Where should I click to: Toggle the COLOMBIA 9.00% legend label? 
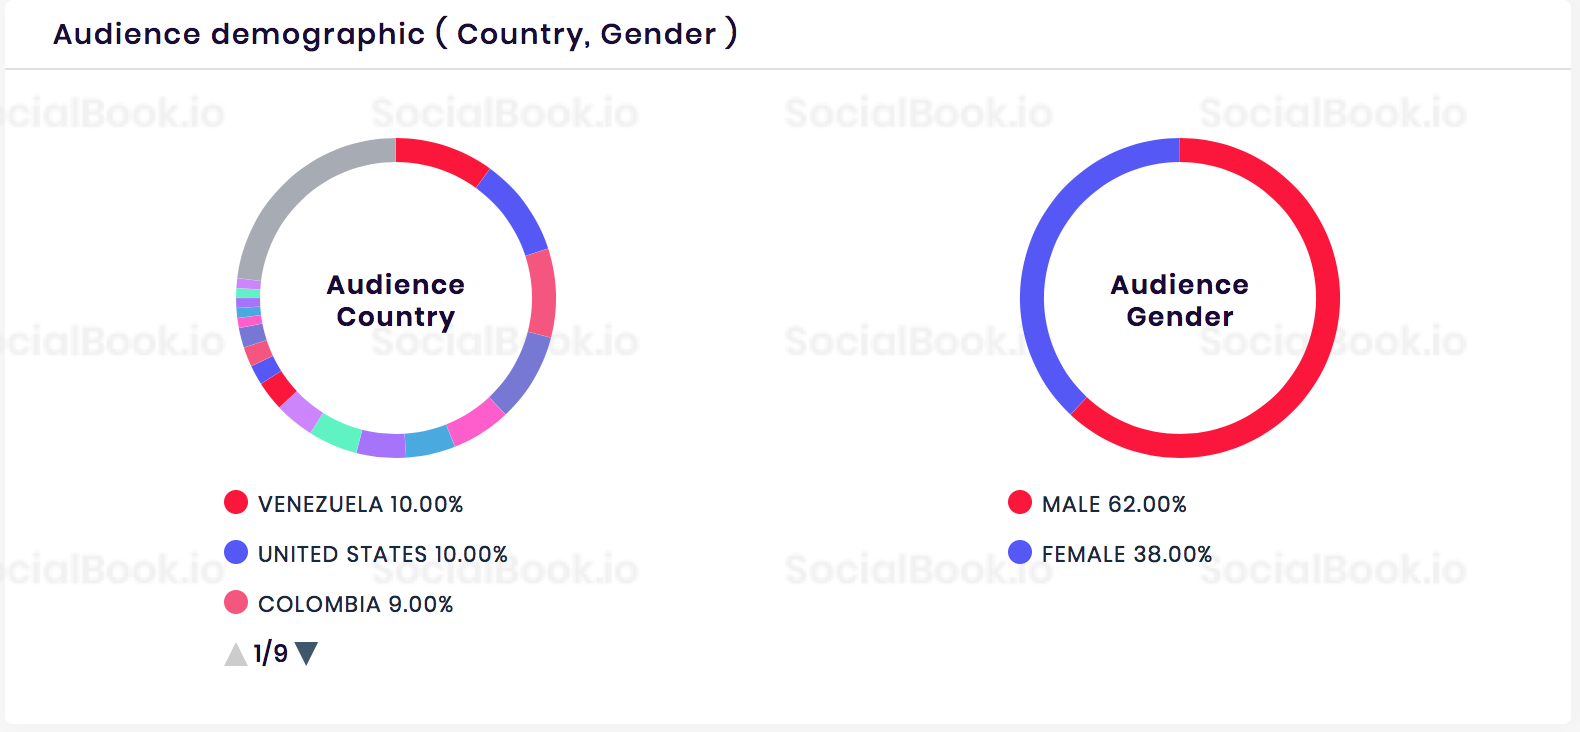point(355,604)
